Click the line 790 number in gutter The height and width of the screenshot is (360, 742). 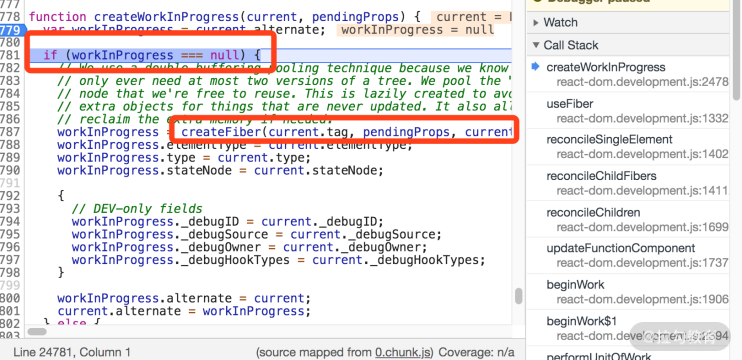[10, 170]
